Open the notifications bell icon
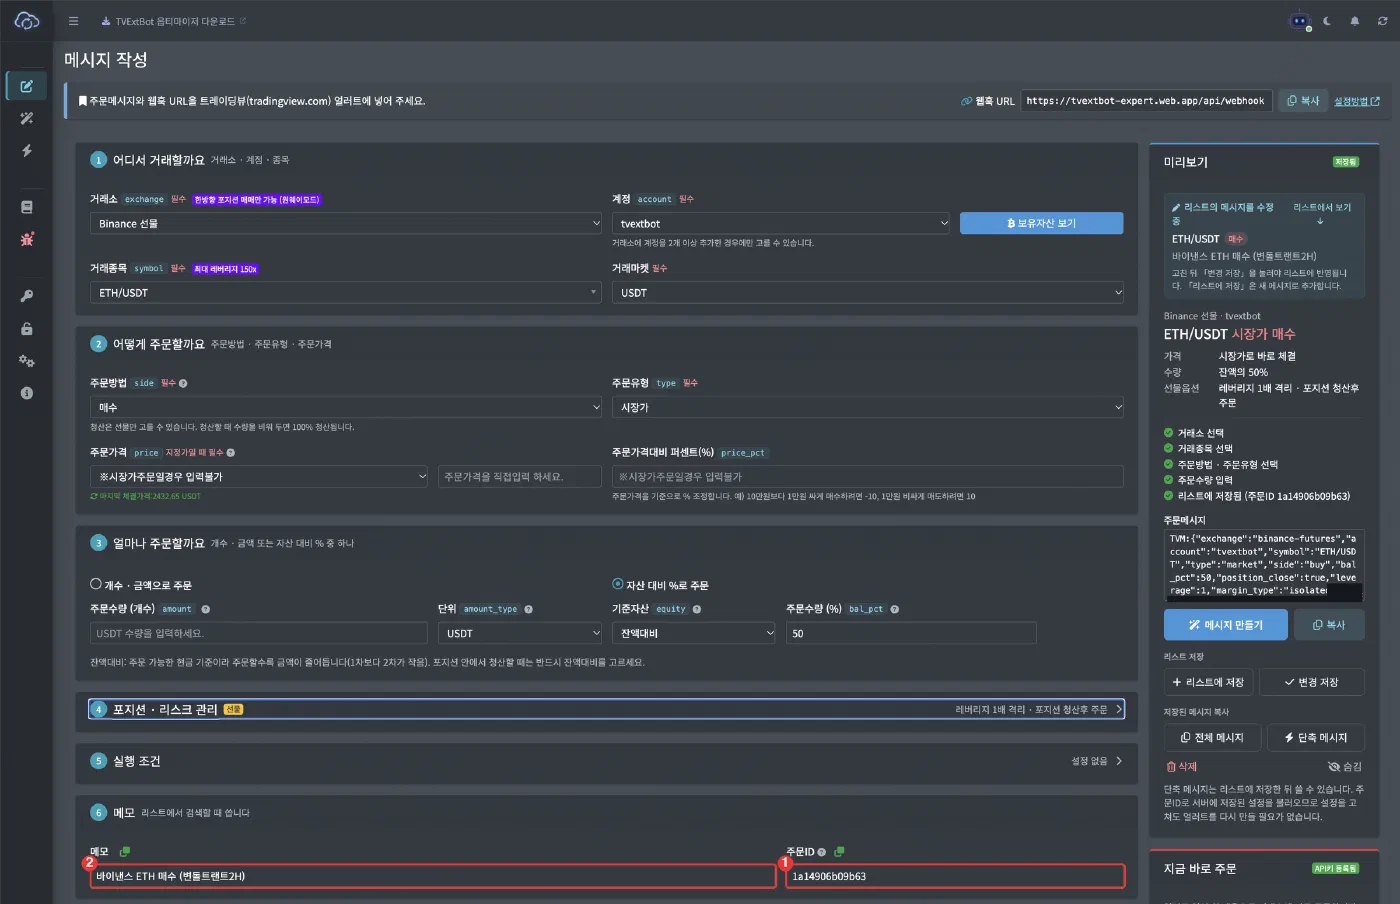 pos(1355,21)
